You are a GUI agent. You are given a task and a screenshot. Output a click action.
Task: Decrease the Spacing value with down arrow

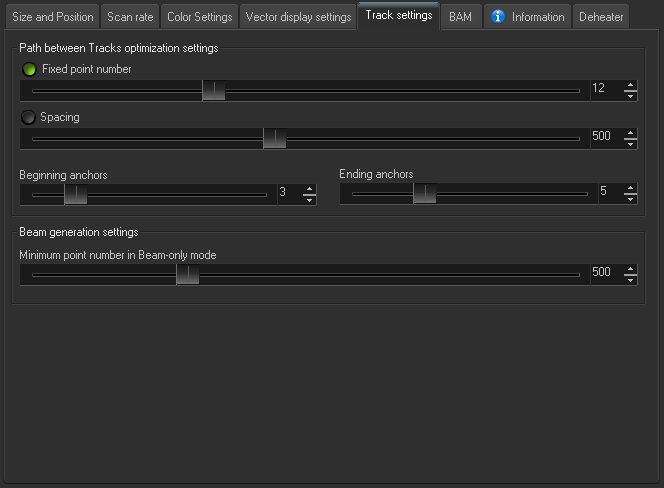coord(631,144)
